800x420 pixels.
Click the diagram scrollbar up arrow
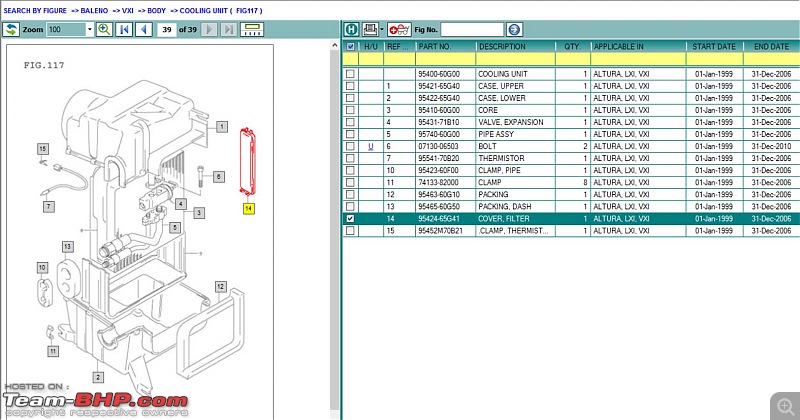tap(335, 45)
